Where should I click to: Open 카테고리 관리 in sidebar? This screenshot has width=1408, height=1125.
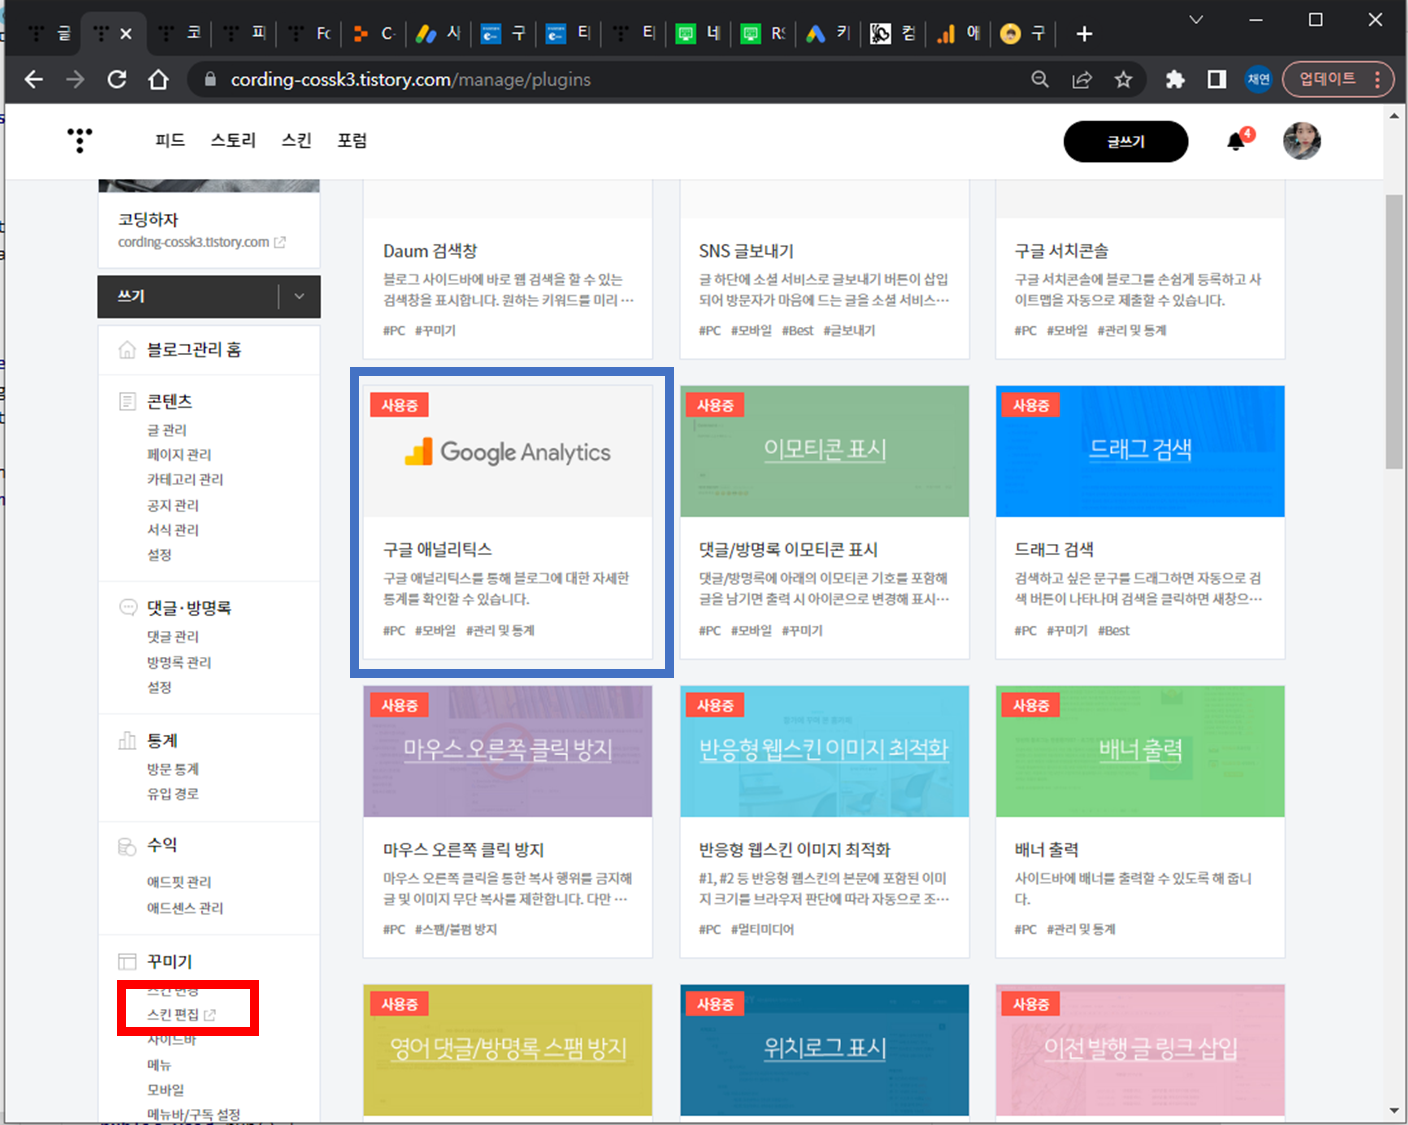185,480
